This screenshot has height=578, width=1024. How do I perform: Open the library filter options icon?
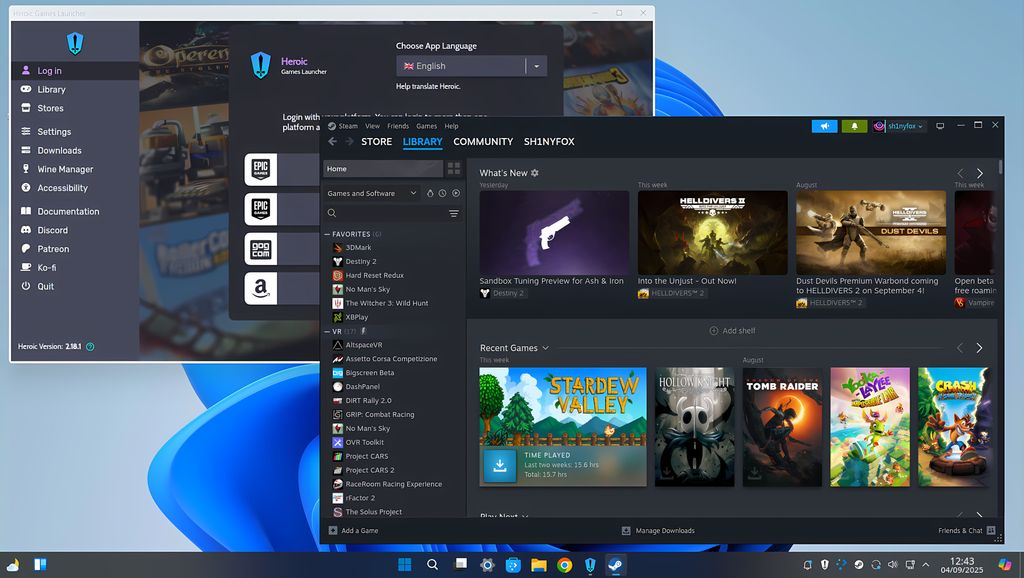(x=455, y=213)
